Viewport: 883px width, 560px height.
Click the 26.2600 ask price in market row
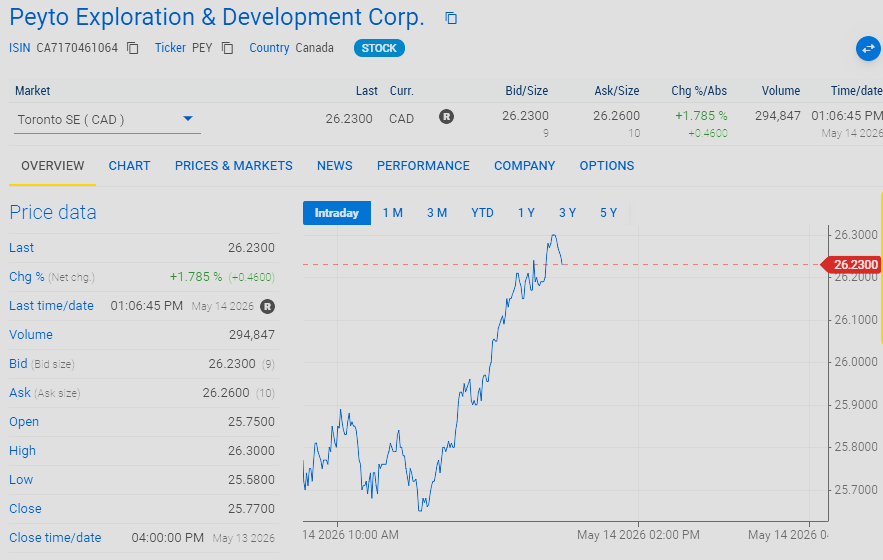tap(616, 115)
